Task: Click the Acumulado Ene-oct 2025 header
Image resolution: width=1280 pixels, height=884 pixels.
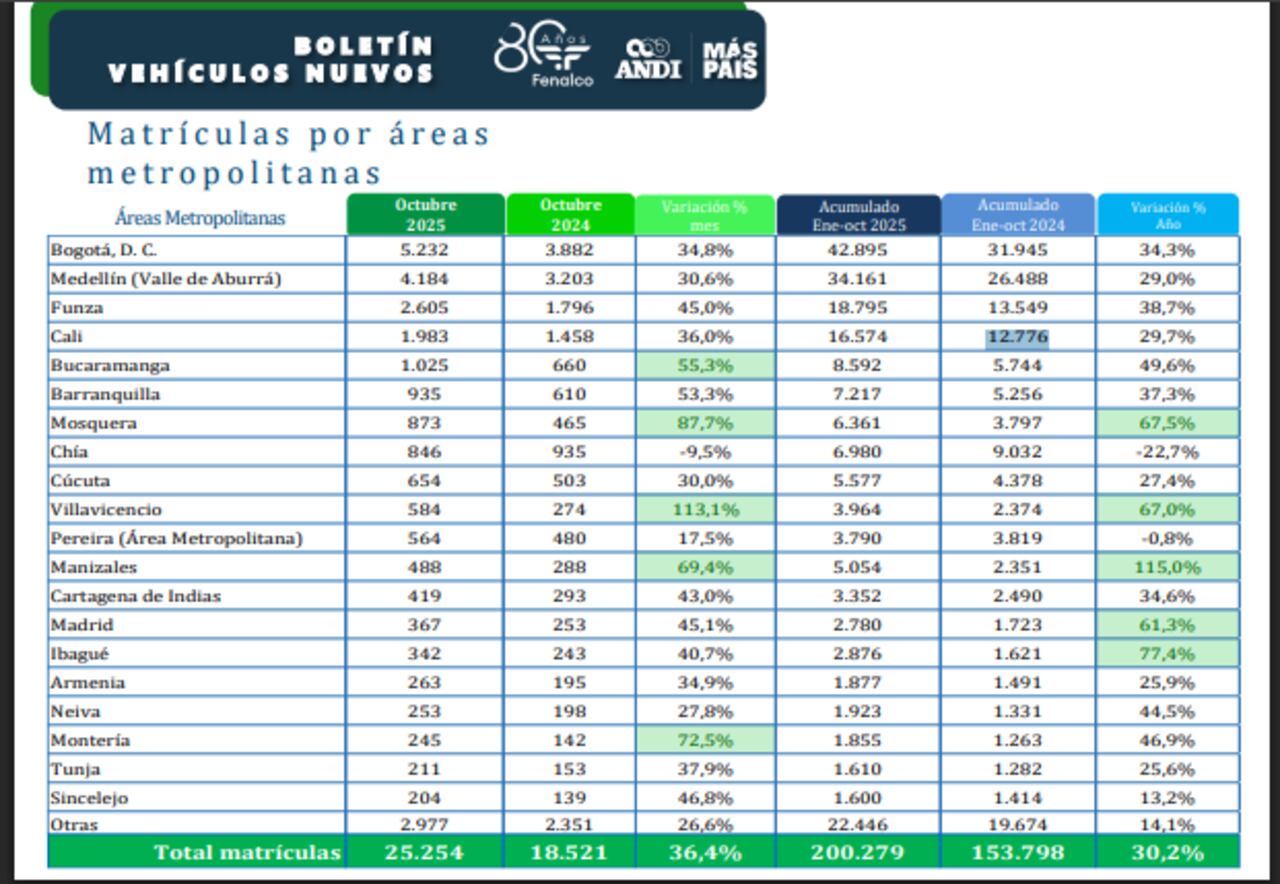Action: point(858,212)
